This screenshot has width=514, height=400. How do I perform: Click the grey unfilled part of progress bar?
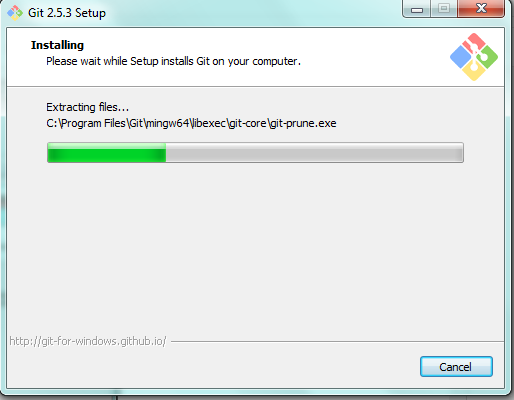point(314,153)
